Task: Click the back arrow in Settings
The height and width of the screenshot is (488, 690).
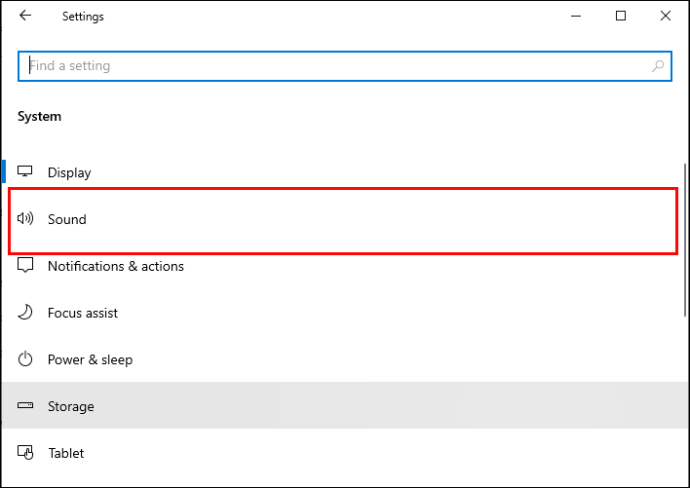Action: click(x=25, y=16)
